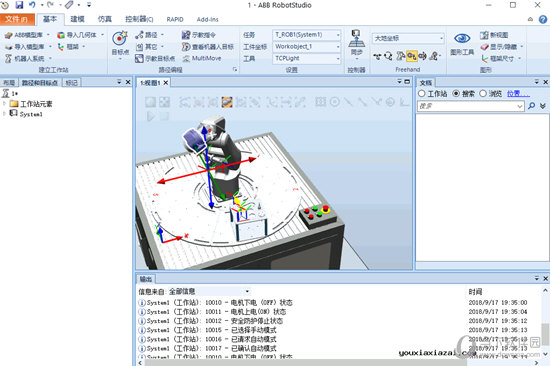The image size is (550, 366).
Task: Click the search magnifier in 文档 panel
Action: (x=531, y=106)
